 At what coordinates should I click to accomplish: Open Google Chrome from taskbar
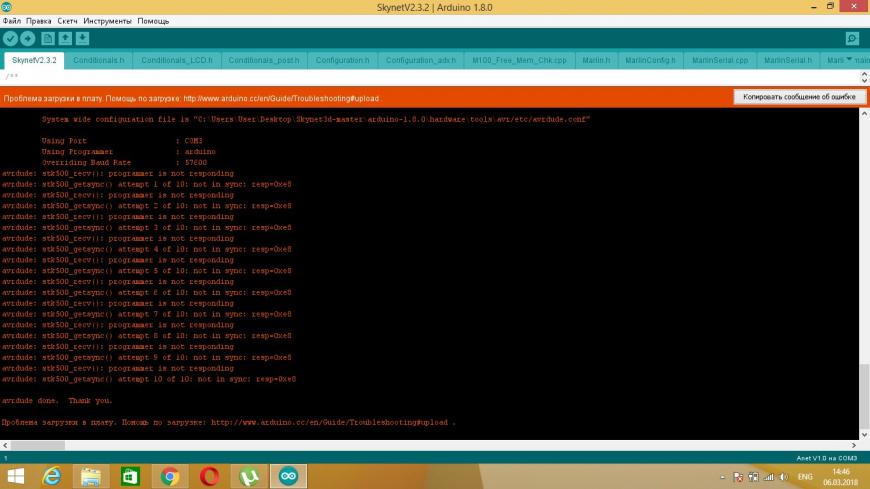pyautogui.click(x=170, y=476)
